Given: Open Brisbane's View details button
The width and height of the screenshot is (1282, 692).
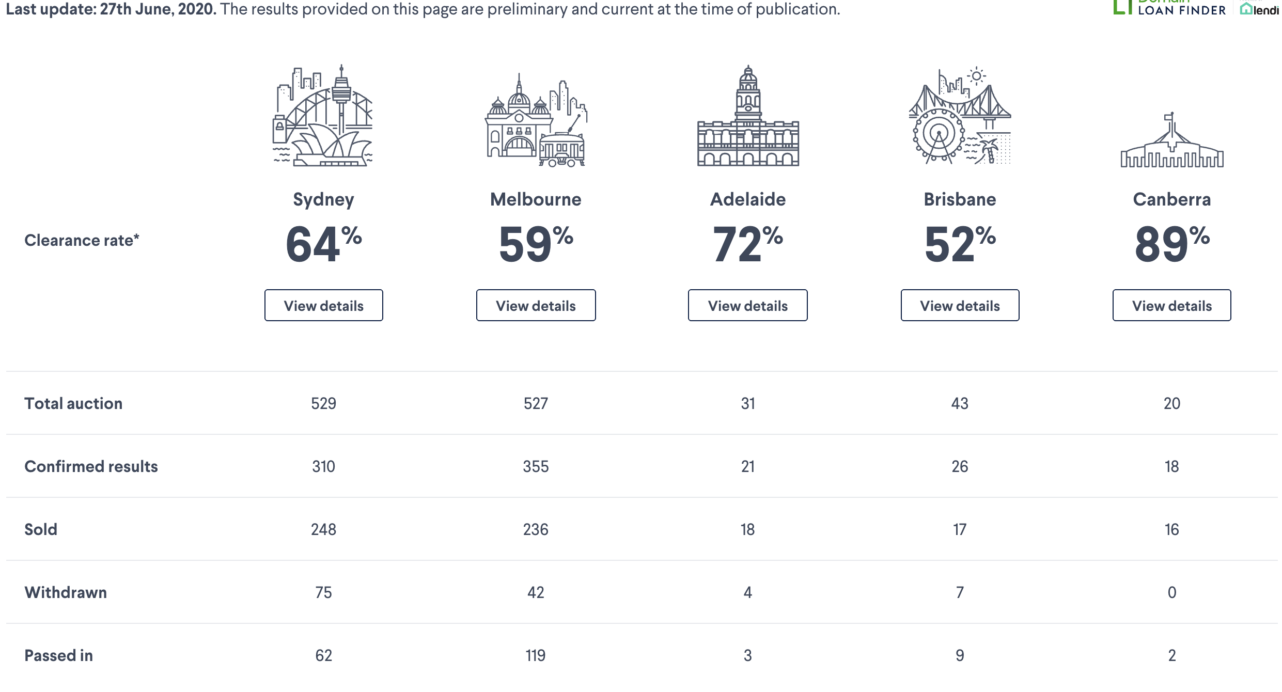Looking at the screenshot, I should (960, 306).
